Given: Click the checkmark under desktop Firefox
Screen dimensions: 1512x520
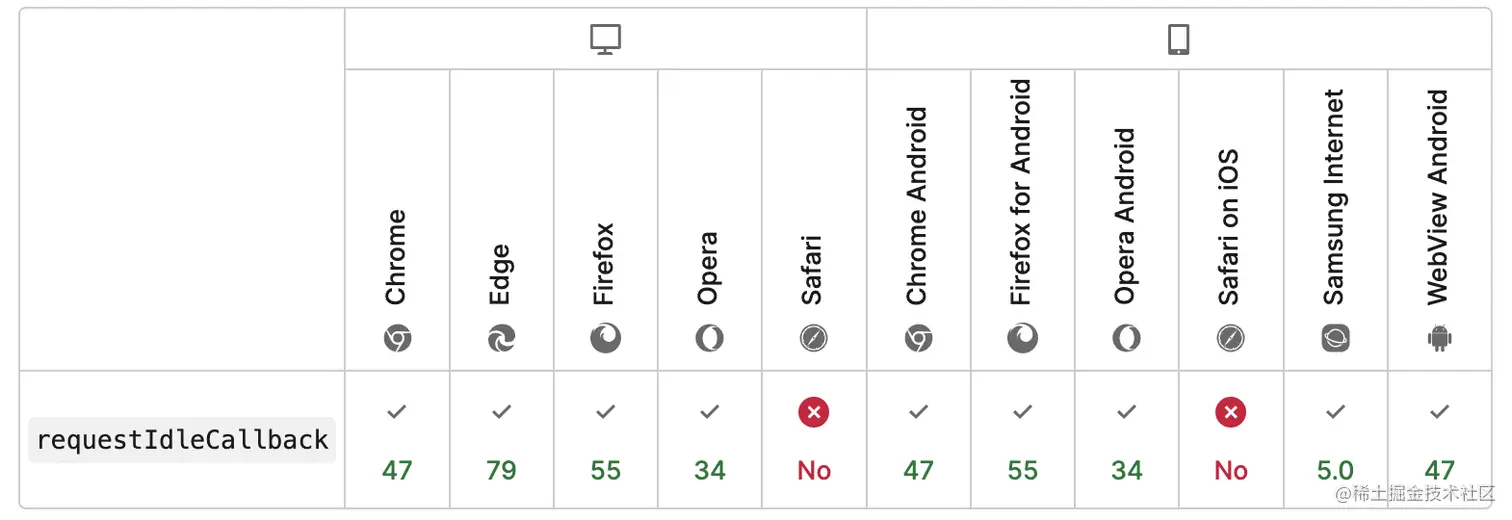Looking at the screenshot, I should [x=605, y=411].
